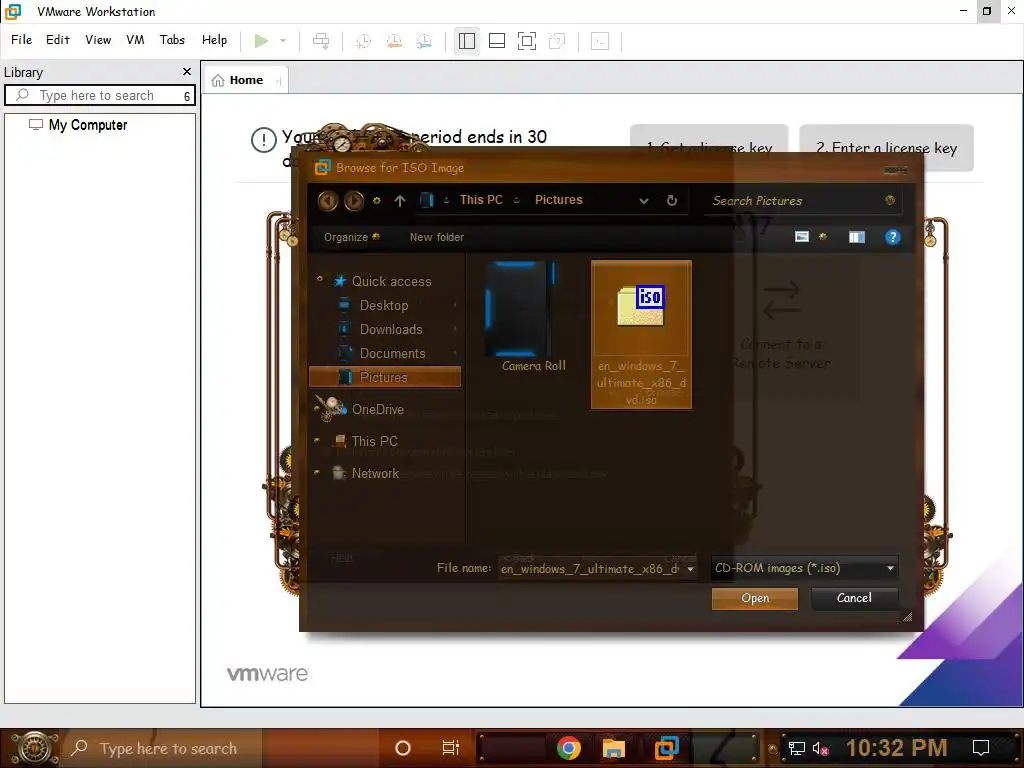This screenshot has width=1024, height=768.
Task: Create a New folder
Action: tap(437, 237)
